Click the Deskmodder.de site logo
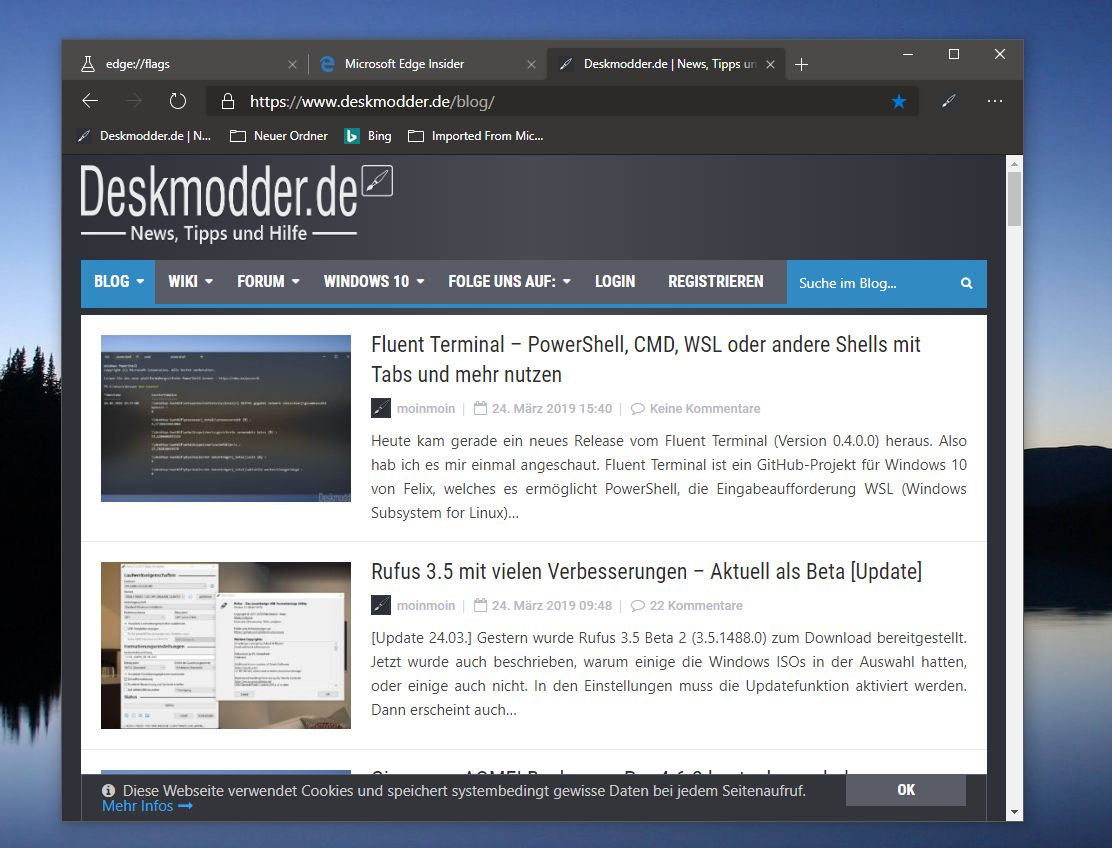 (218, 202)
